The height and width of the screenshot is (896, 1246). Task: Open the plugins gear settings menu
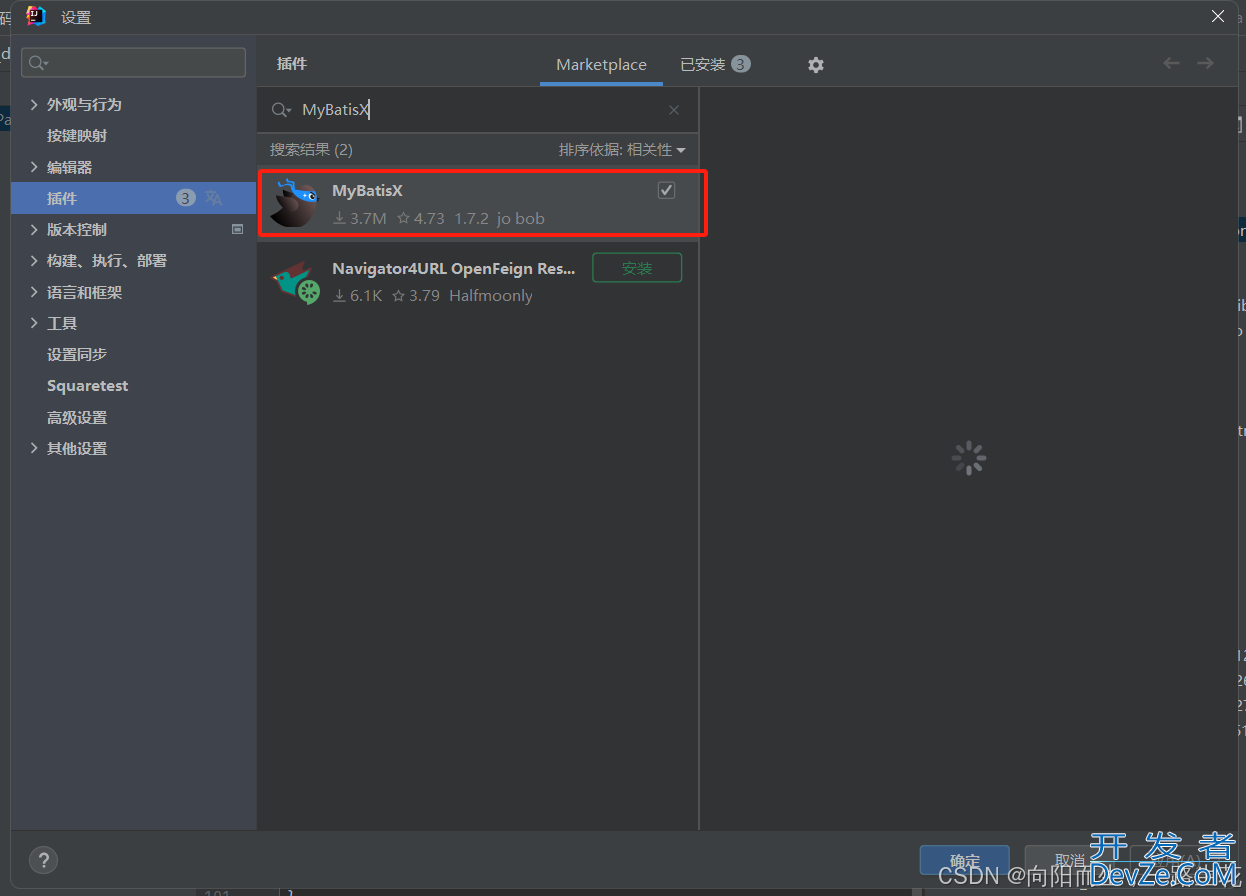tap(816, 65)
